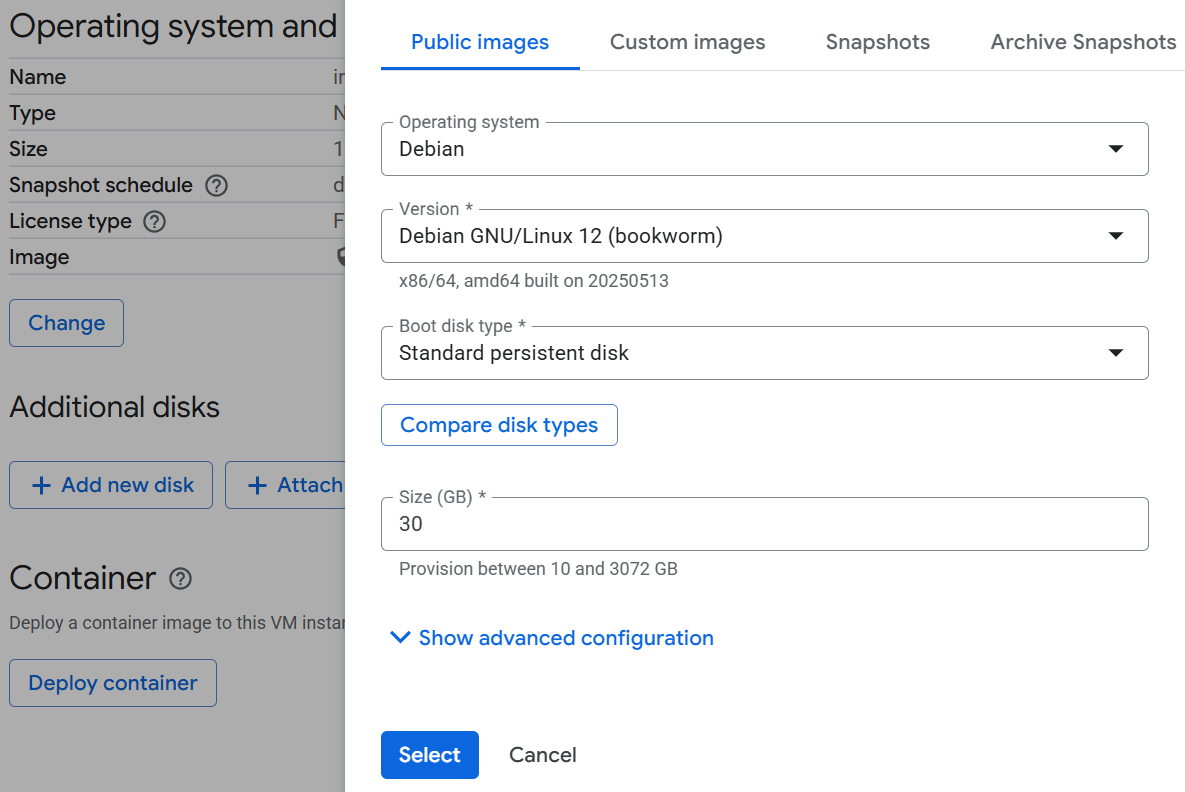Click the Snapshot schedule help icon
Image resolution: width=1185 pixels, height=792 pixels.
(x=216, y=186)
